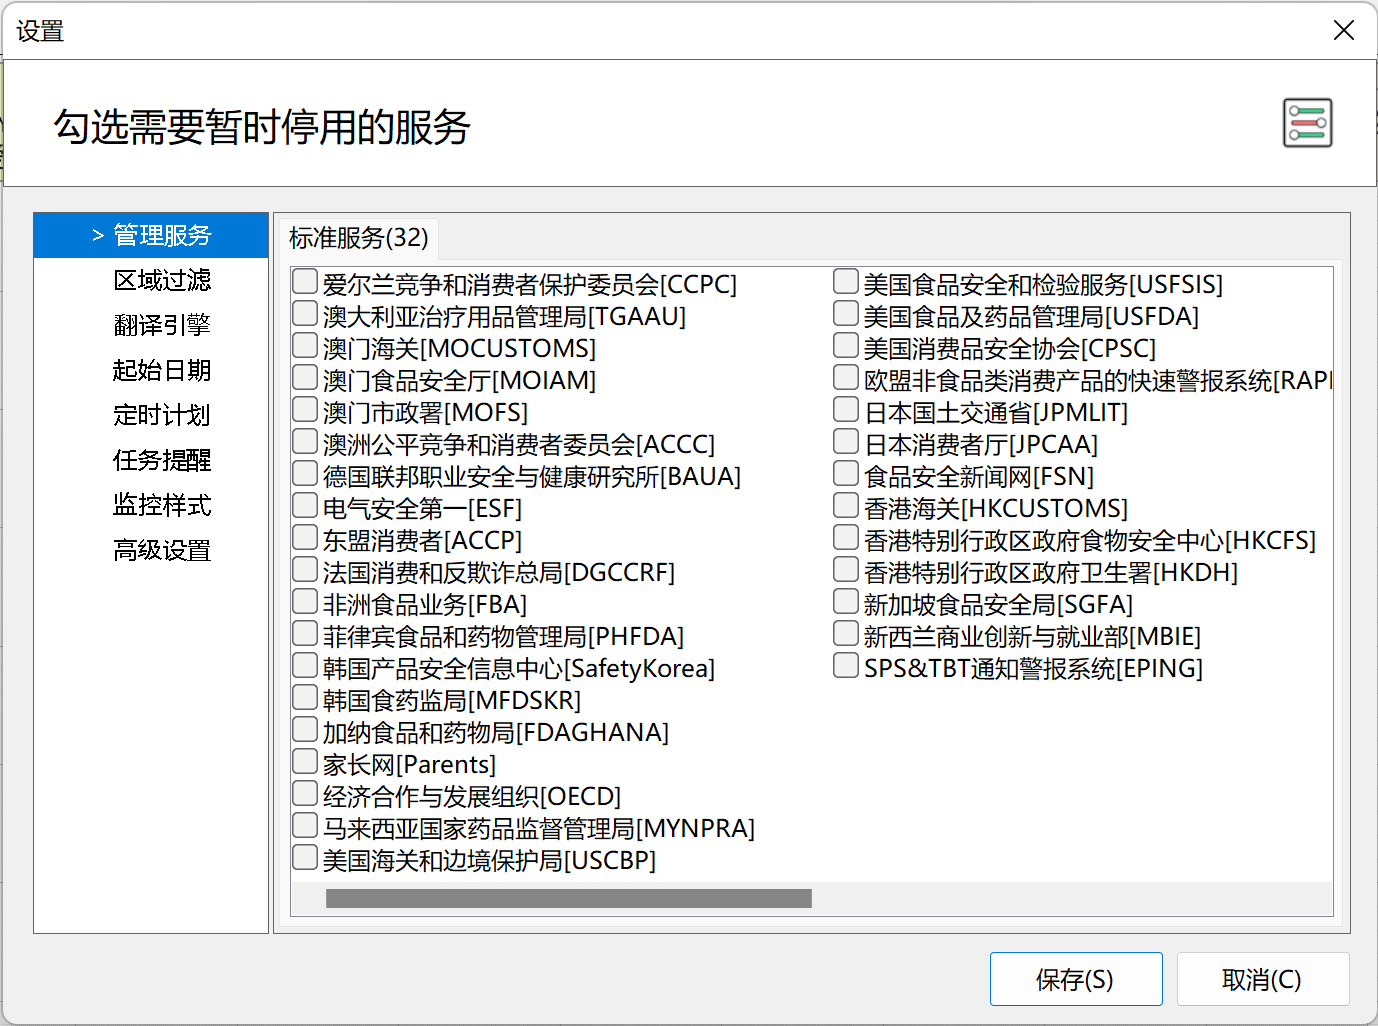Check 澳洲公平竞争和消费者委员会[ACCC] checkbox

pyautogui.click(x=305, y=442)
